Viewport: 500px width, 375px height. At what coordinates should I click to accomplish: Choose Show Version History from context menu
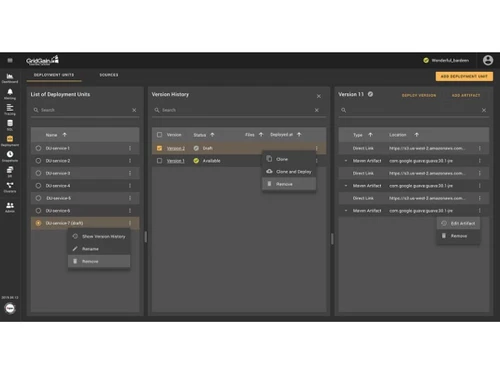click(x=99, y=236)
